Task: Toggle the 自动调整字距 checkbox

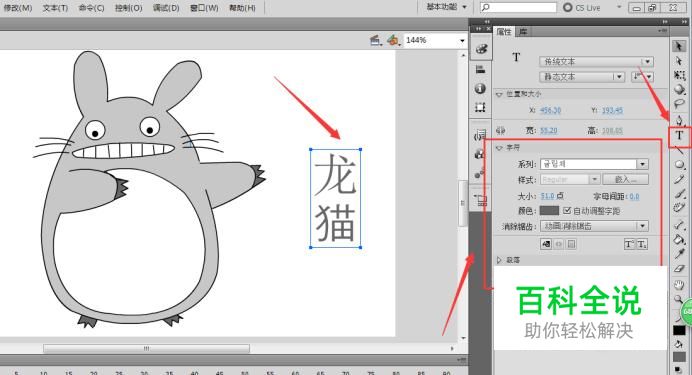Action: (567, 211)
